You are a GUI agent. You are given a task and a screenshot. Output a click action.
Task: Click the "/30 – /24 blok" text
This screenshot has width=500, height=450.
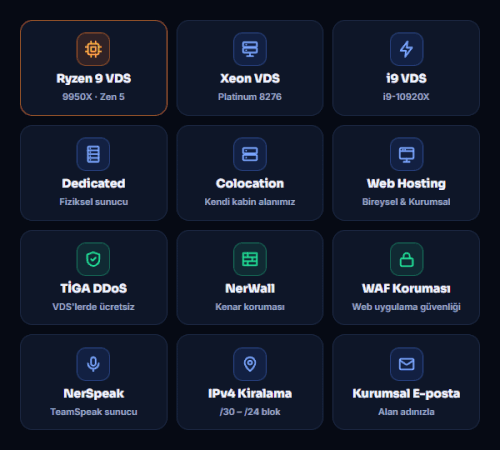pos(250,412)
